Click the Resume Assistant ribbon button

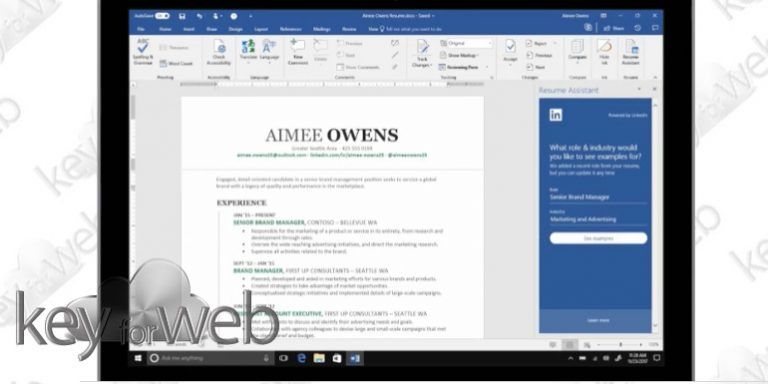[x=631, y=51]
